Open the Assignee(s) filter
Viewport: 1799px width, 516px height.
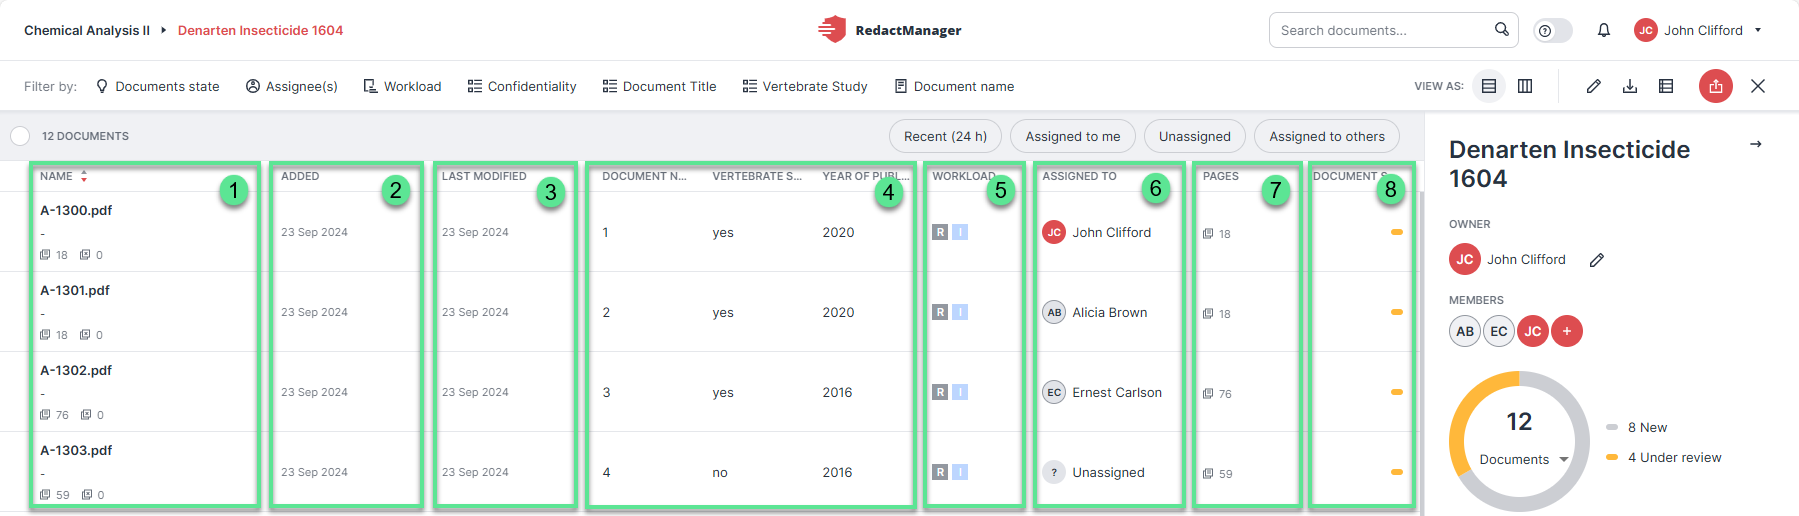click(292, 86)
